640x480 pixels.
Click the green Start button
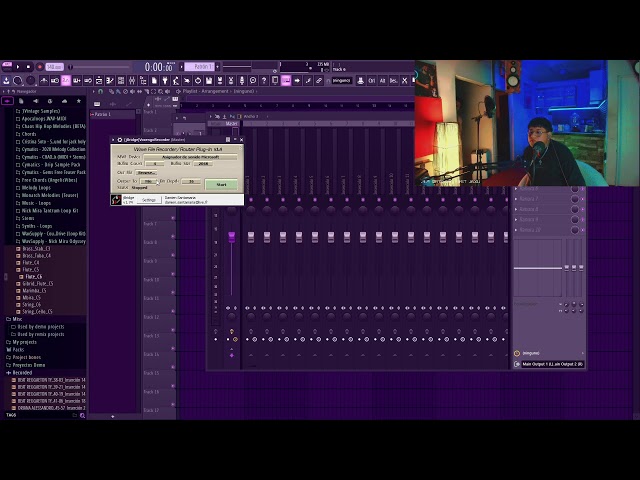pyautogui.click(x=221, y=184)
